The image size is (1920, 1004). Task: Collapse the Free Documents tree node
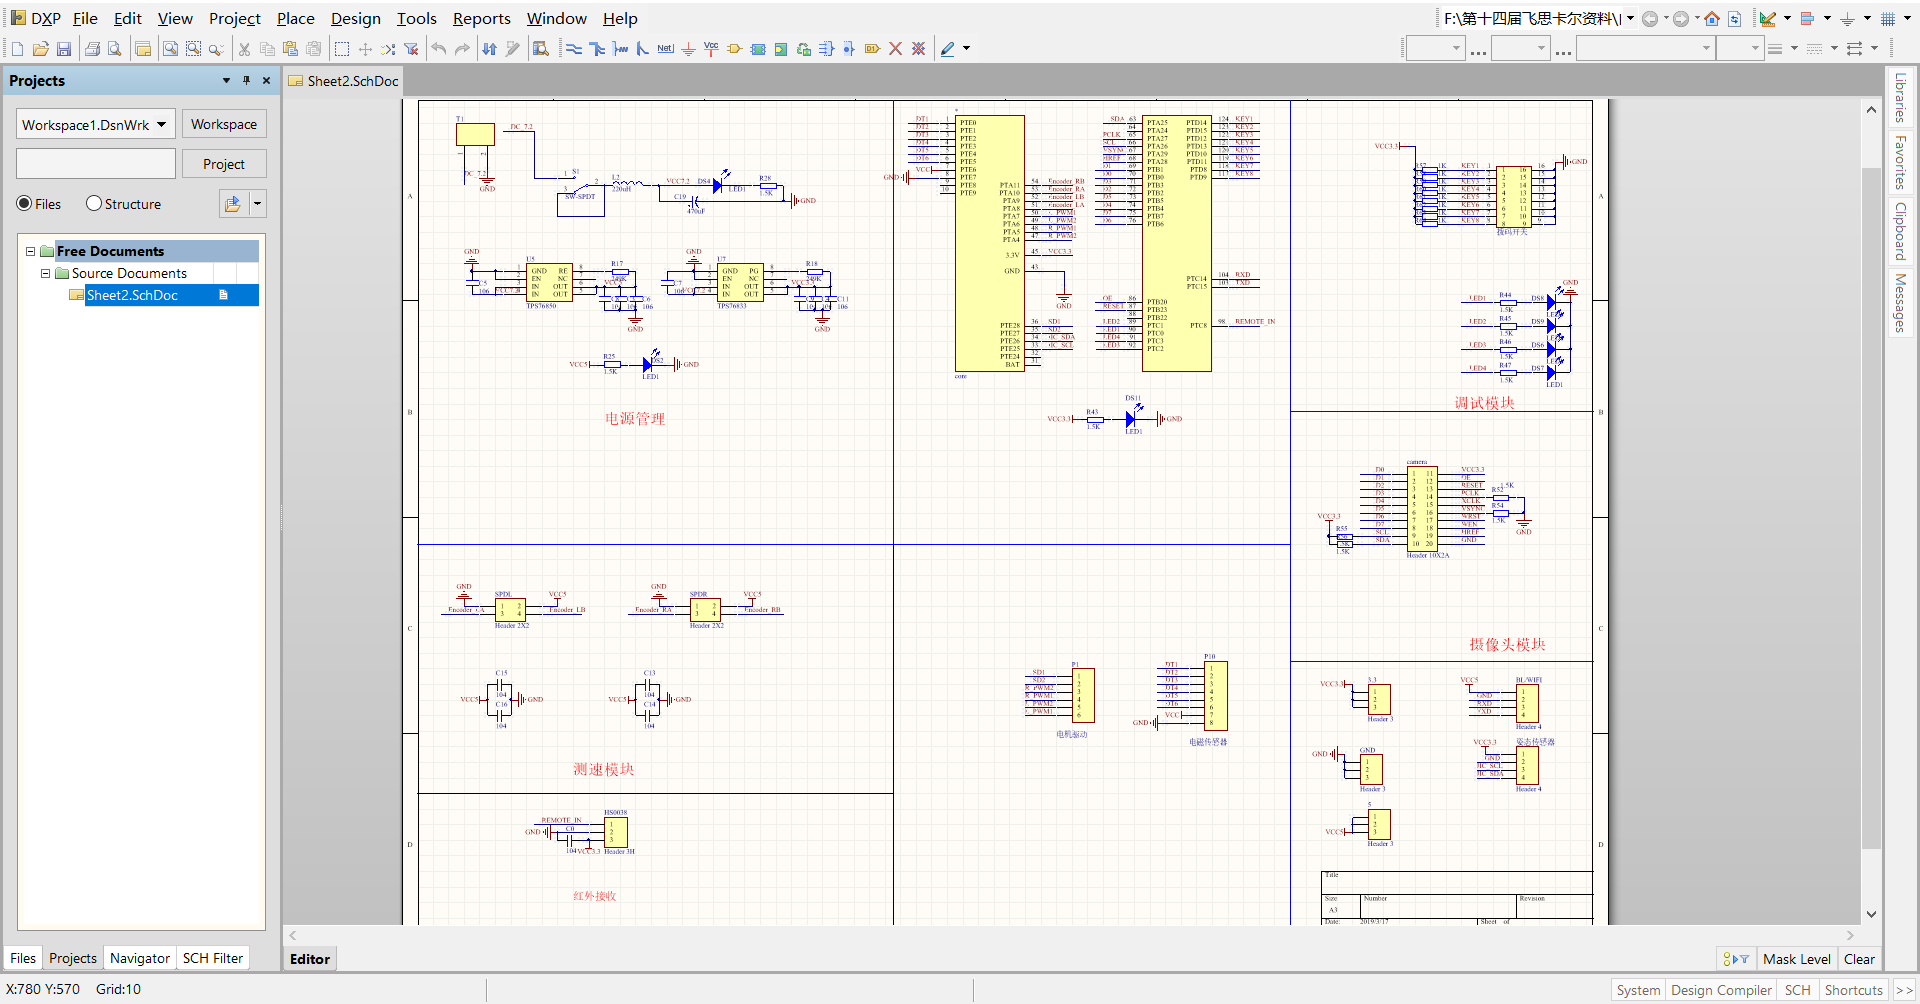click(x=30, y=251)
